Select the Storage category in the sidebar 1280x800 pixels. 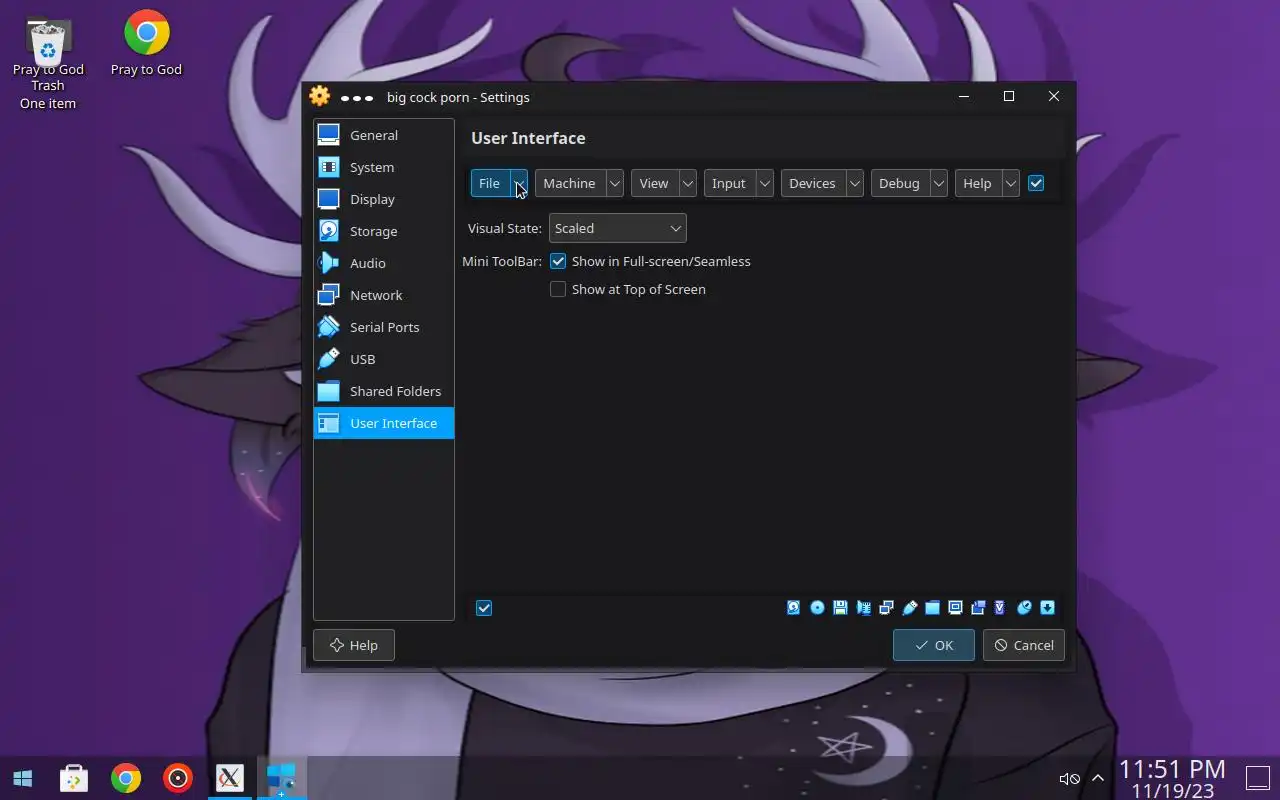pos(384,231)
